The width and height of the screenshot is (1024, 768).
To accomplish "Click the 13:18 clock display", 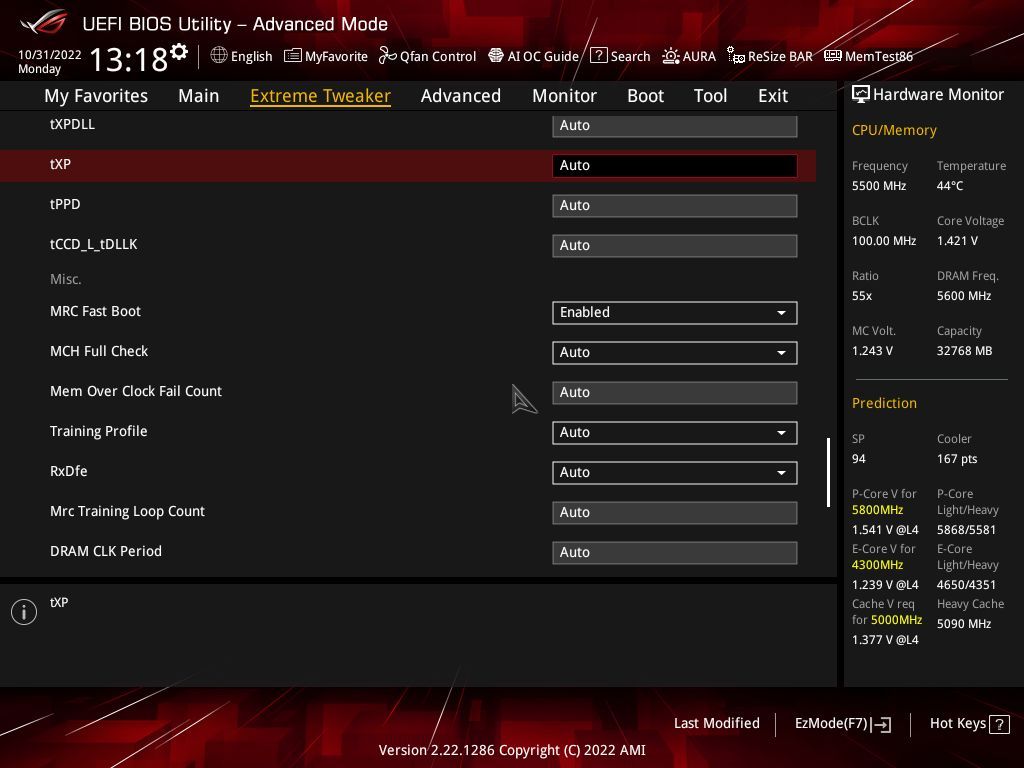I will 129,59.
